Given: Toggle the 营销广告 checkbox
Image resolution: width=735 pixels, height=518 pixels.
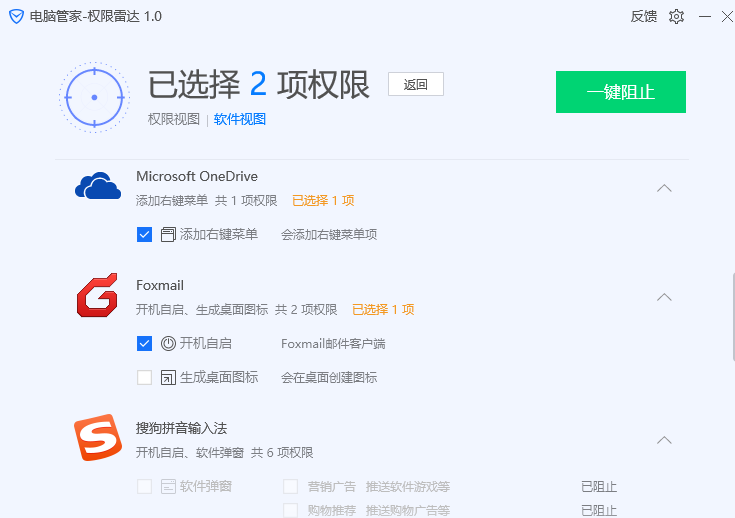Looking at the screenshot, I should click(291, 487).
